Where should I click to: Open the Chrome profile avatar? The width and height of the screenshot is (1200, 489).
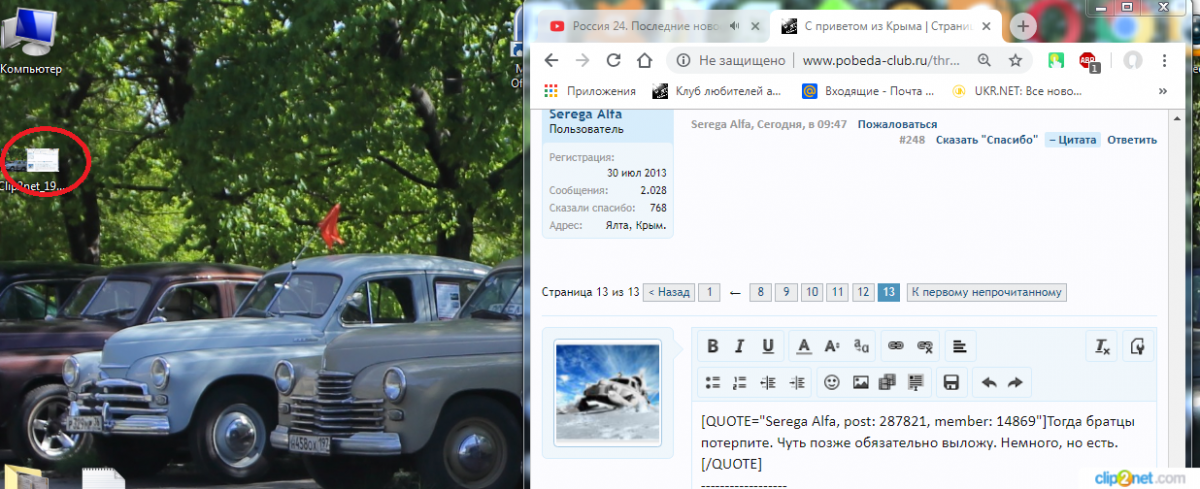tap(1133, 60)
